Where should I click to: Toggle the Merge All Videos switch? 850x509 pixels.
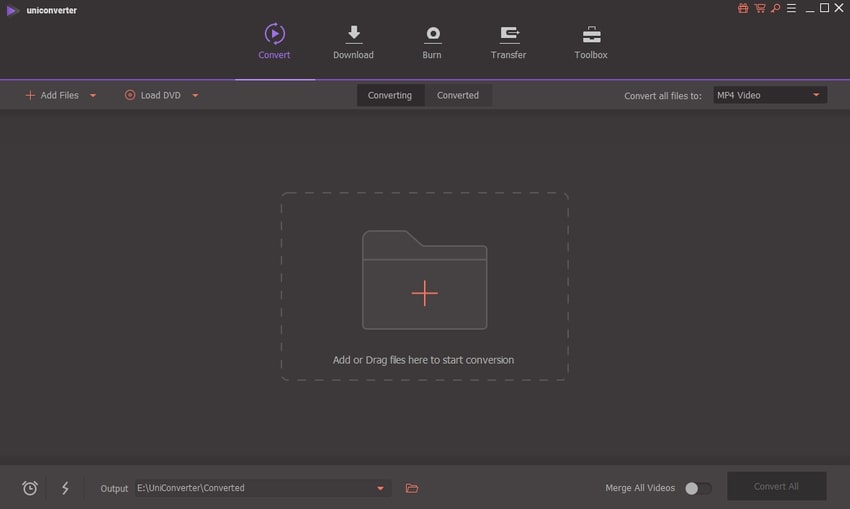(x=698, y=488)
